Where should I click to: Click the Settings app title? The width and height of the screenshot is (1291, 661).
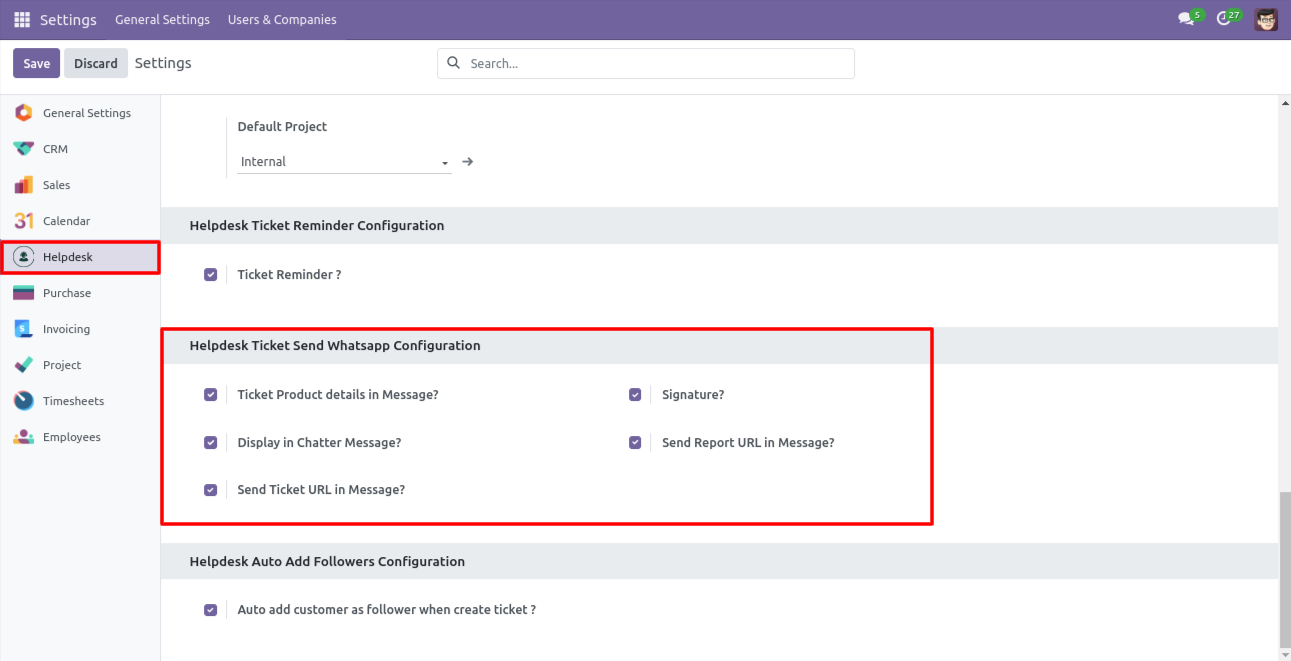(x=68, y=19)
